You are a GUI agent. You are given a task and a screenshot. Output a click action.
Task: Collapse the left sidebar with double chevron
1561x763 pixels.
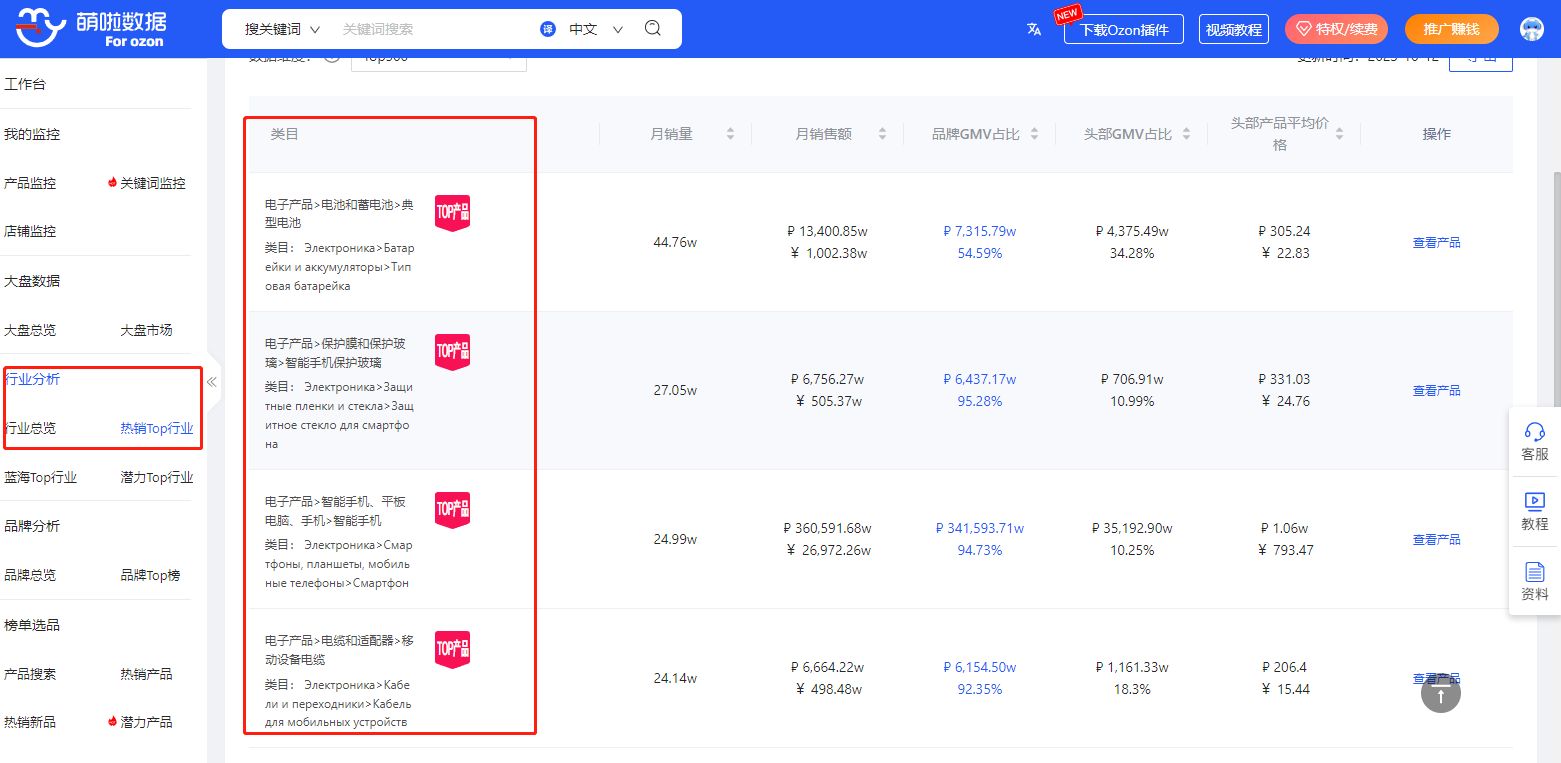(x=212, y=382)
